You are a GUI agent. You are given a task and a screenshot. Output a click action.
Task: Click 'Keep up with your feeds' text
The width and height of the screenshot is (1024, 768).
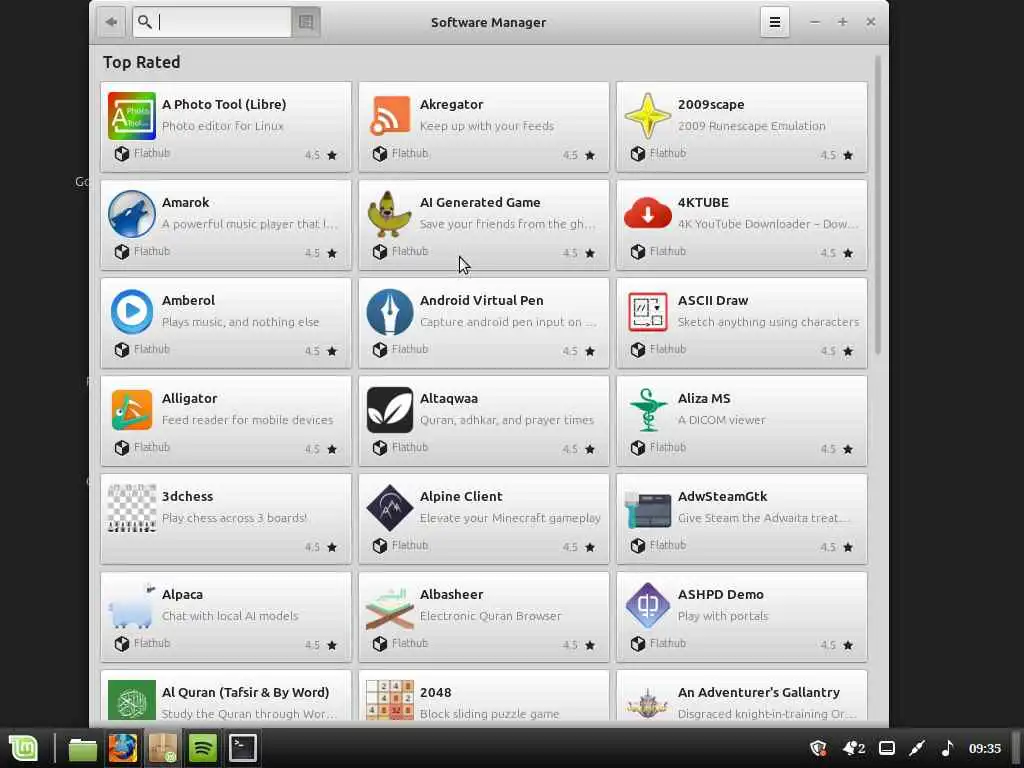[x=487, y=126]
